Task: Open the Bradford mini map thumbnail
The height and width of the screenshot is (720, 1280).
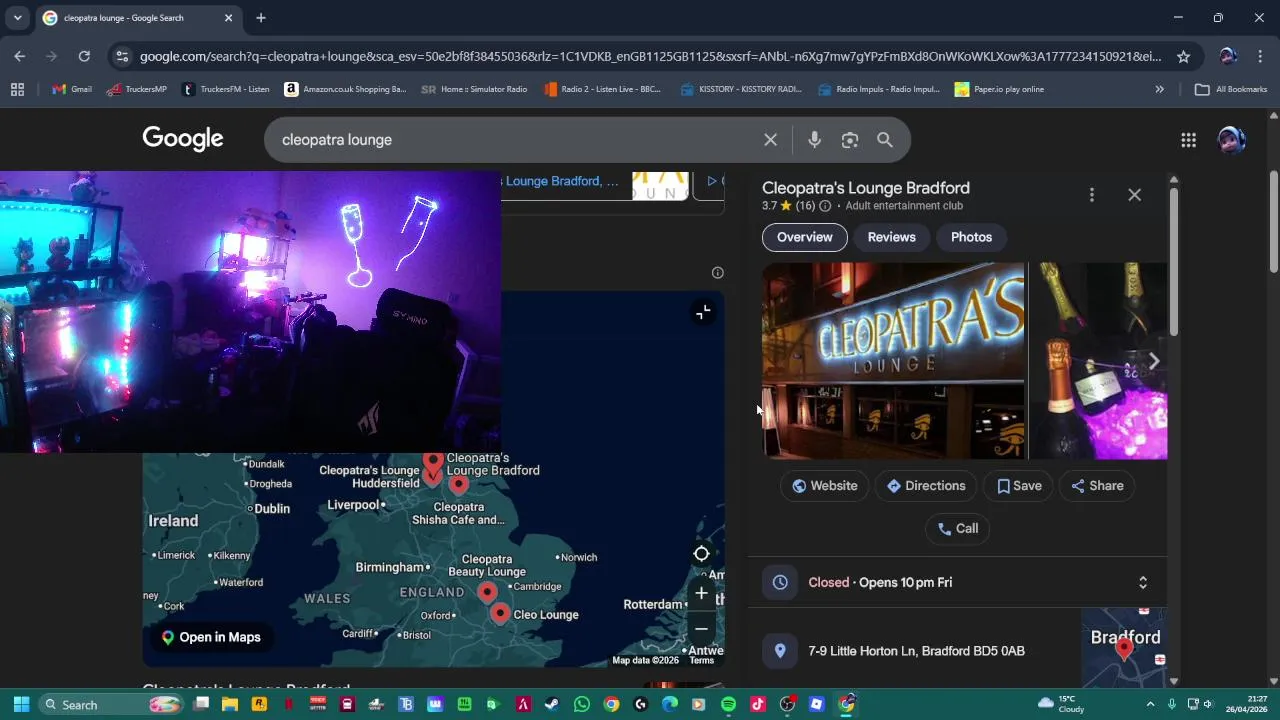Action: pos(1124,647)
